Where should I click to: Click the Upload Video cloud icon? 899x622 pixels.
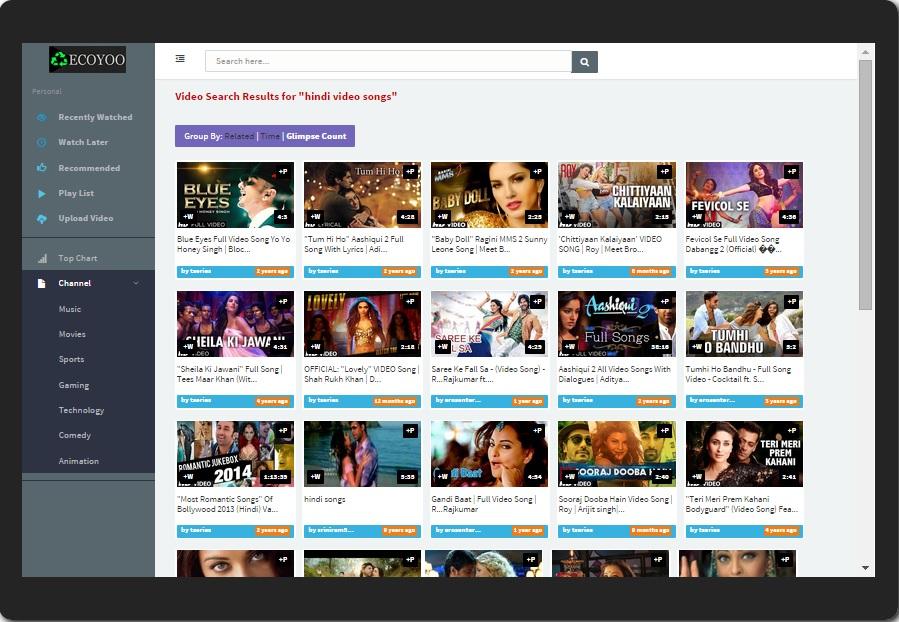(41, 219)
